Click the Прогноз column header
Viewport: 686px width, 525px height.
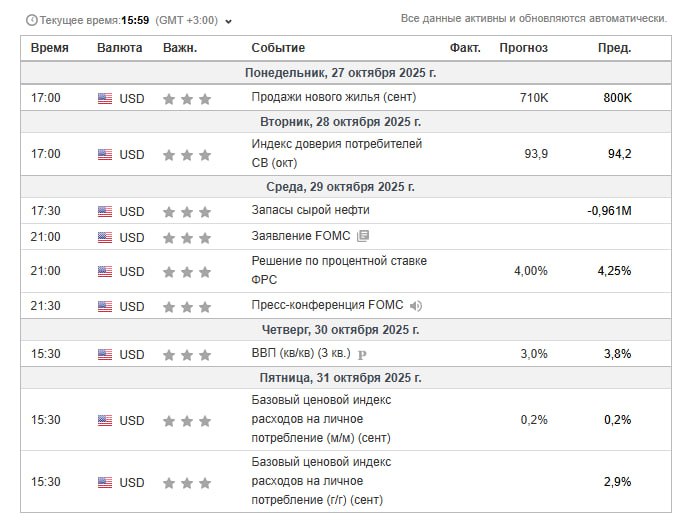[523, 48]
